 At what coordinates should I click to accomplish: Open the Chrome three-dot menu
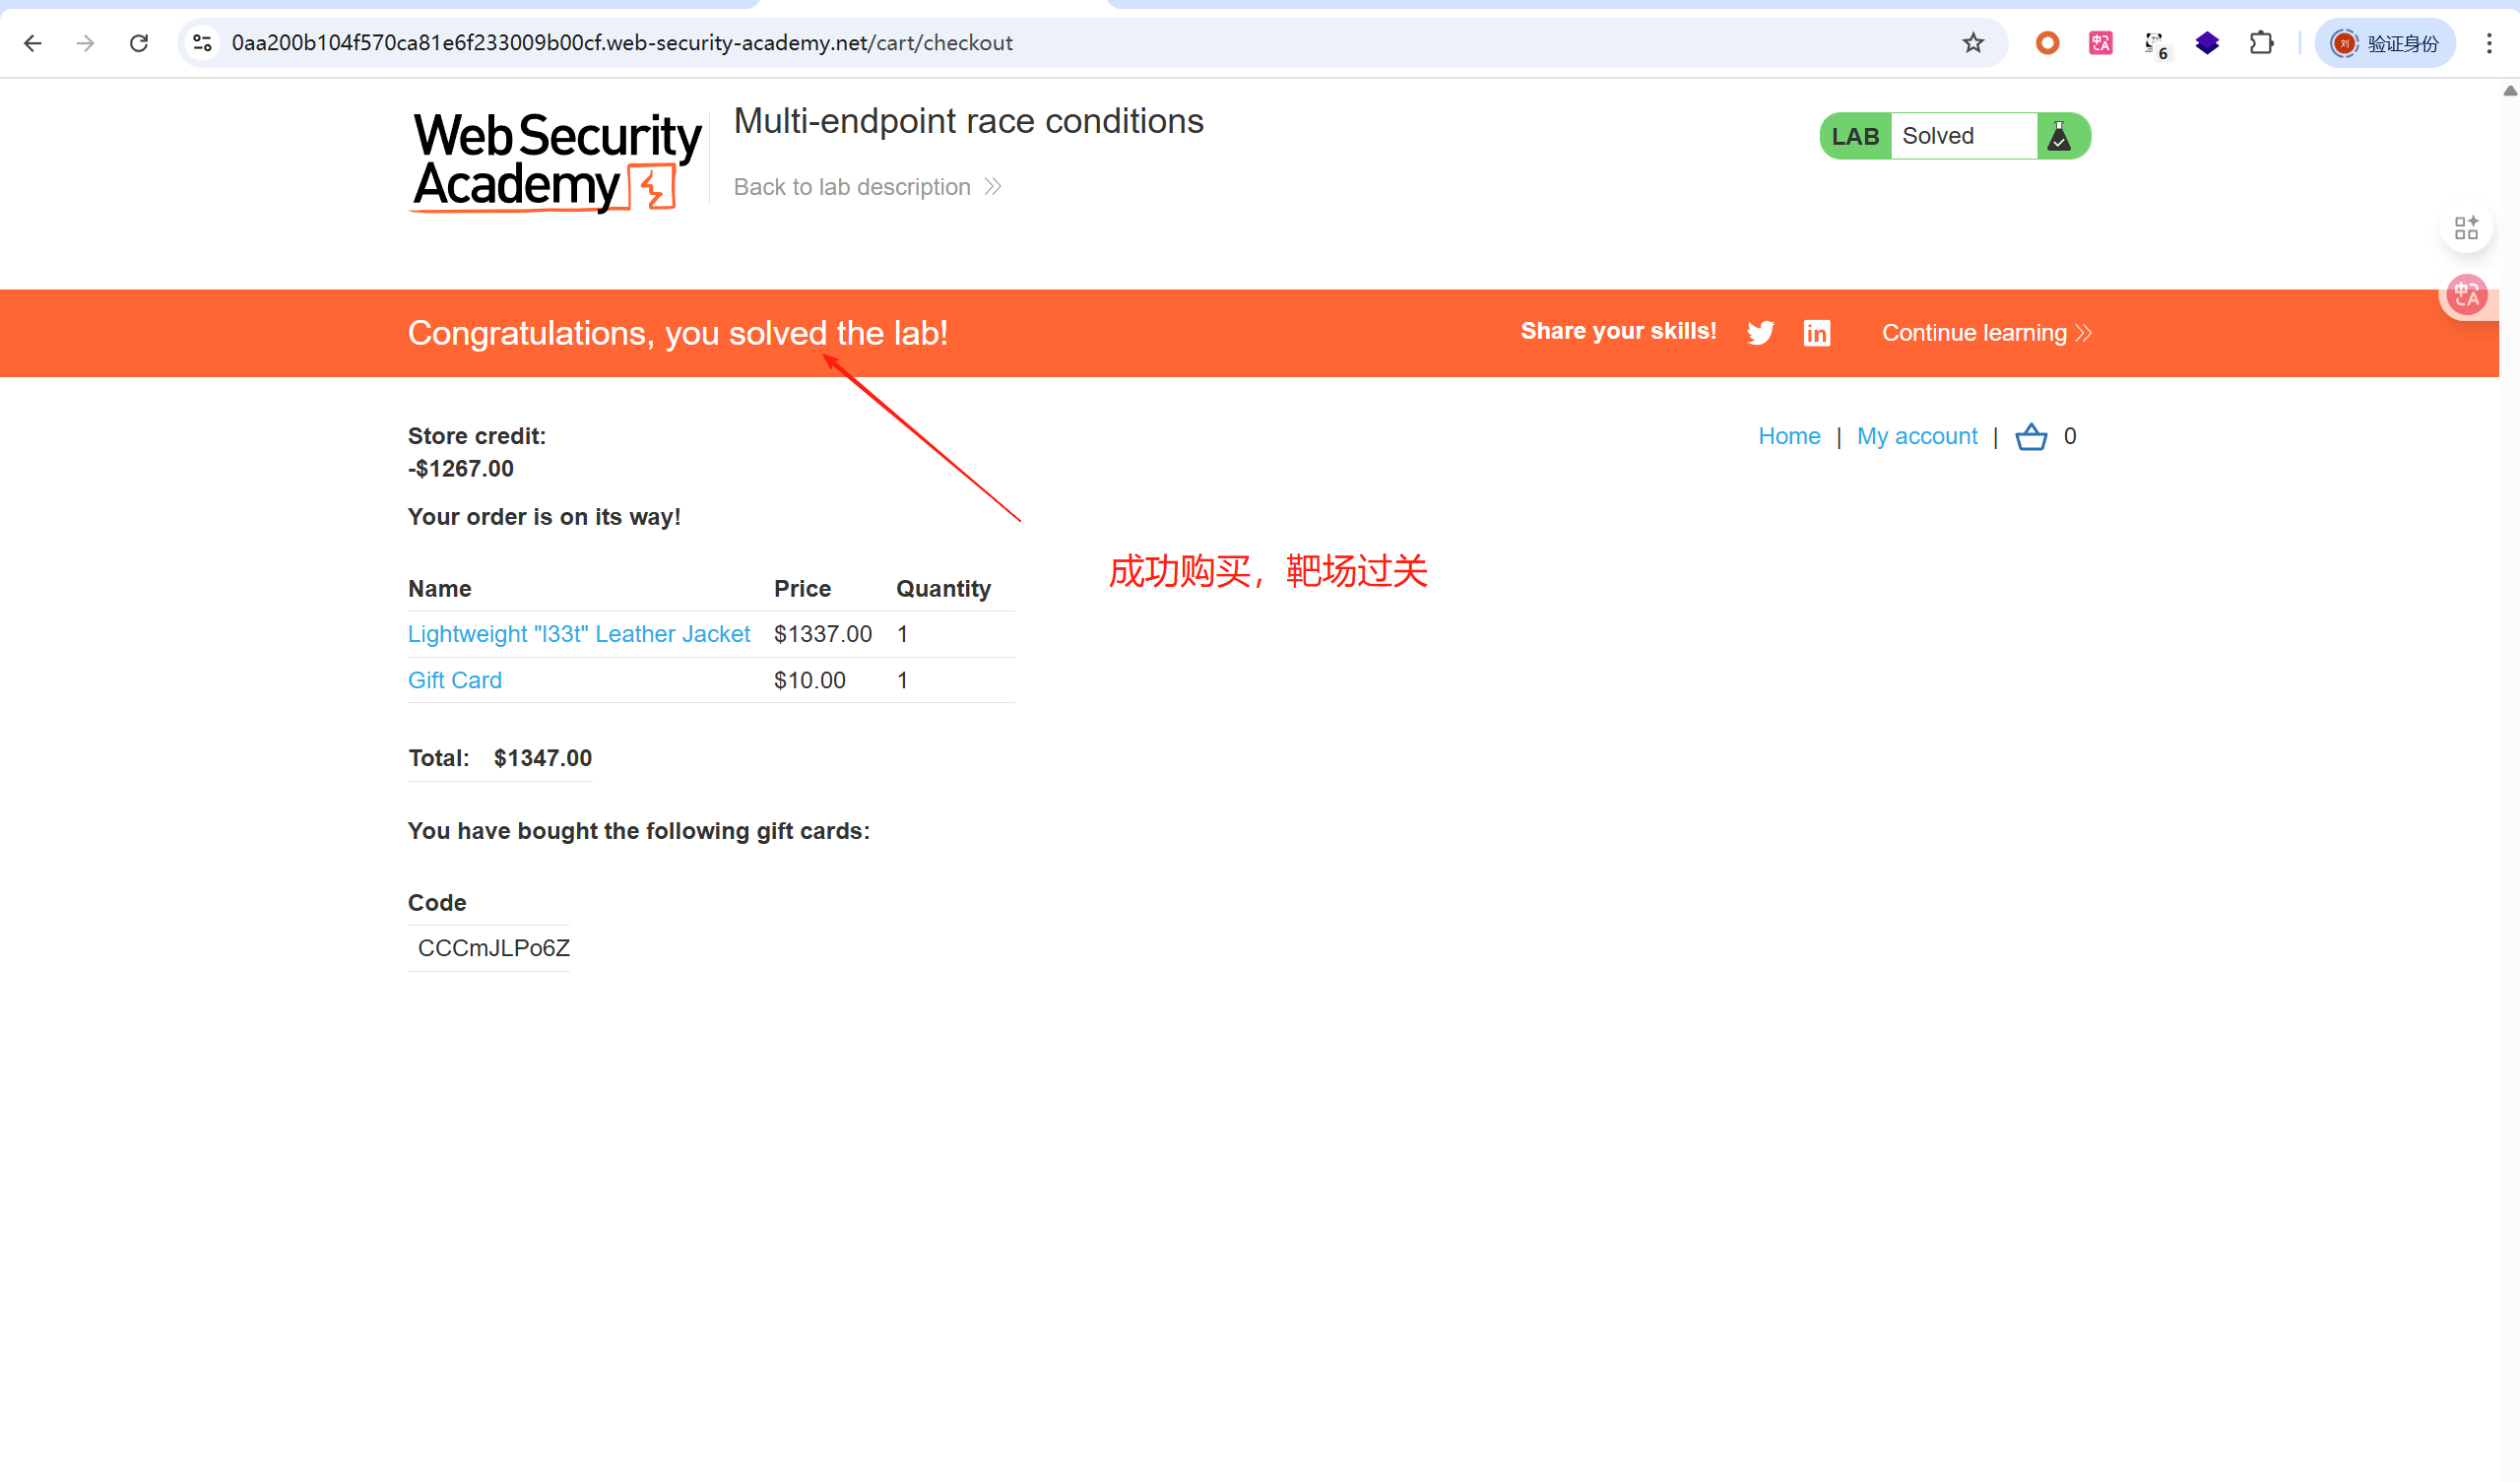tap(2489, 43)
